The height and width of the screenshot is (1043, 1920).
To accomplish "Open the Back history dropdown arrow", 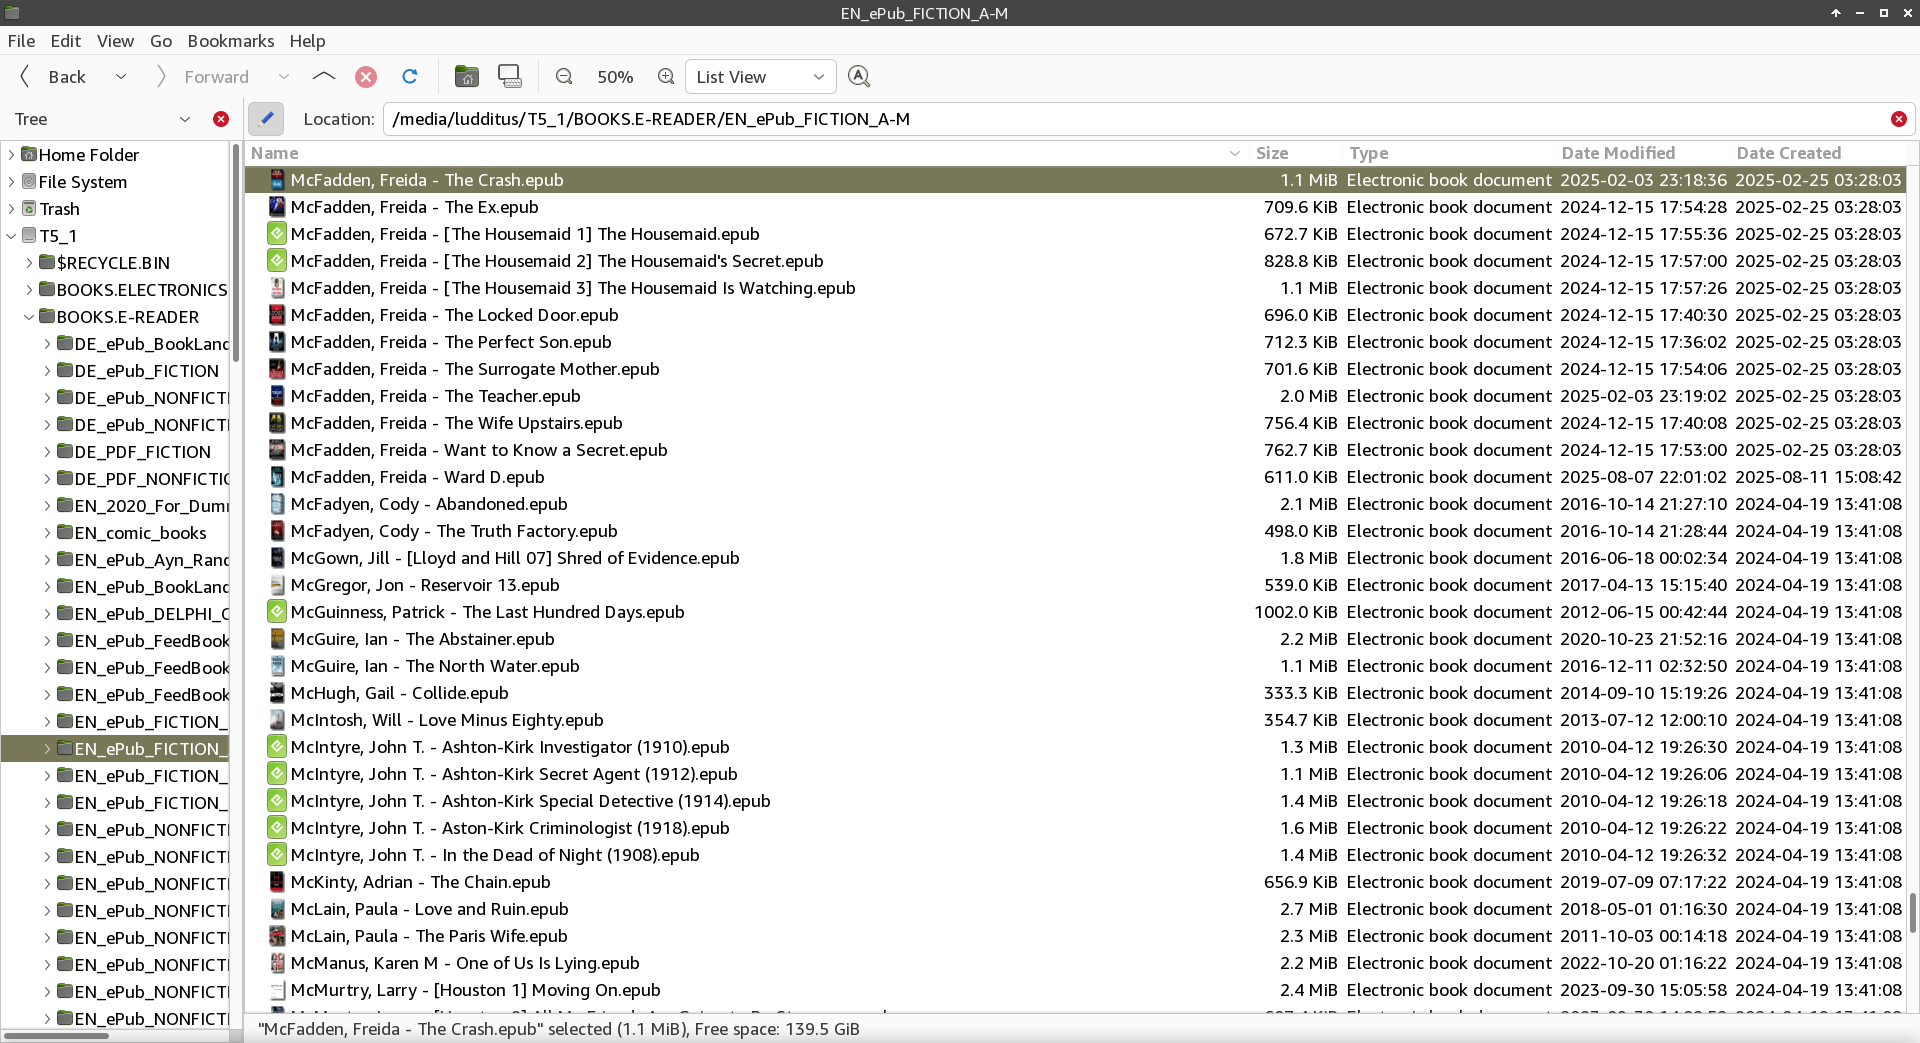I will pyautogui.click(x=121, y=77).
